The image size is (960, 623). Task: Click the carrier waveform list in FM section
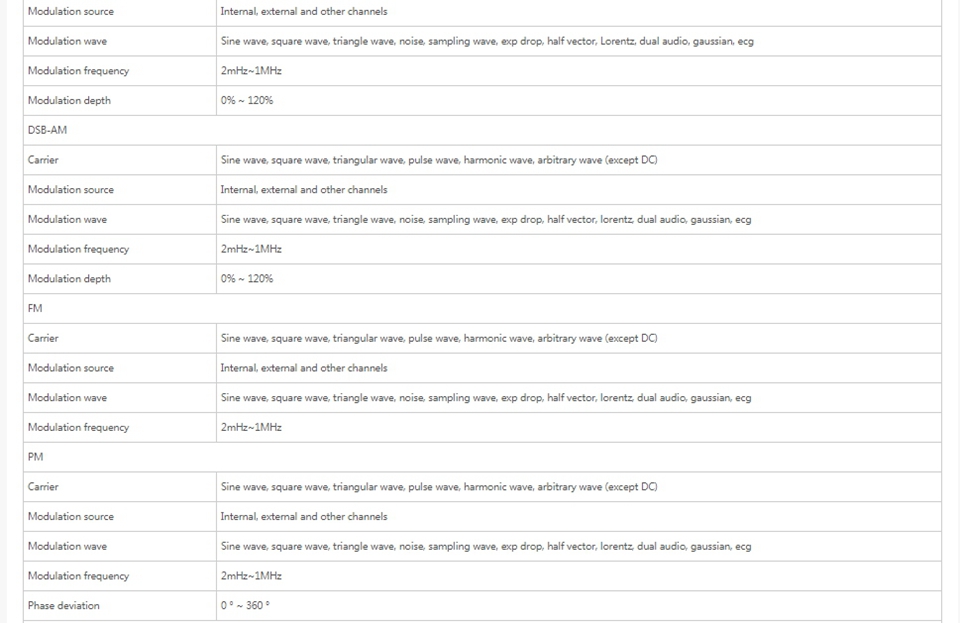pyautogui.click(x=439, y=338)
